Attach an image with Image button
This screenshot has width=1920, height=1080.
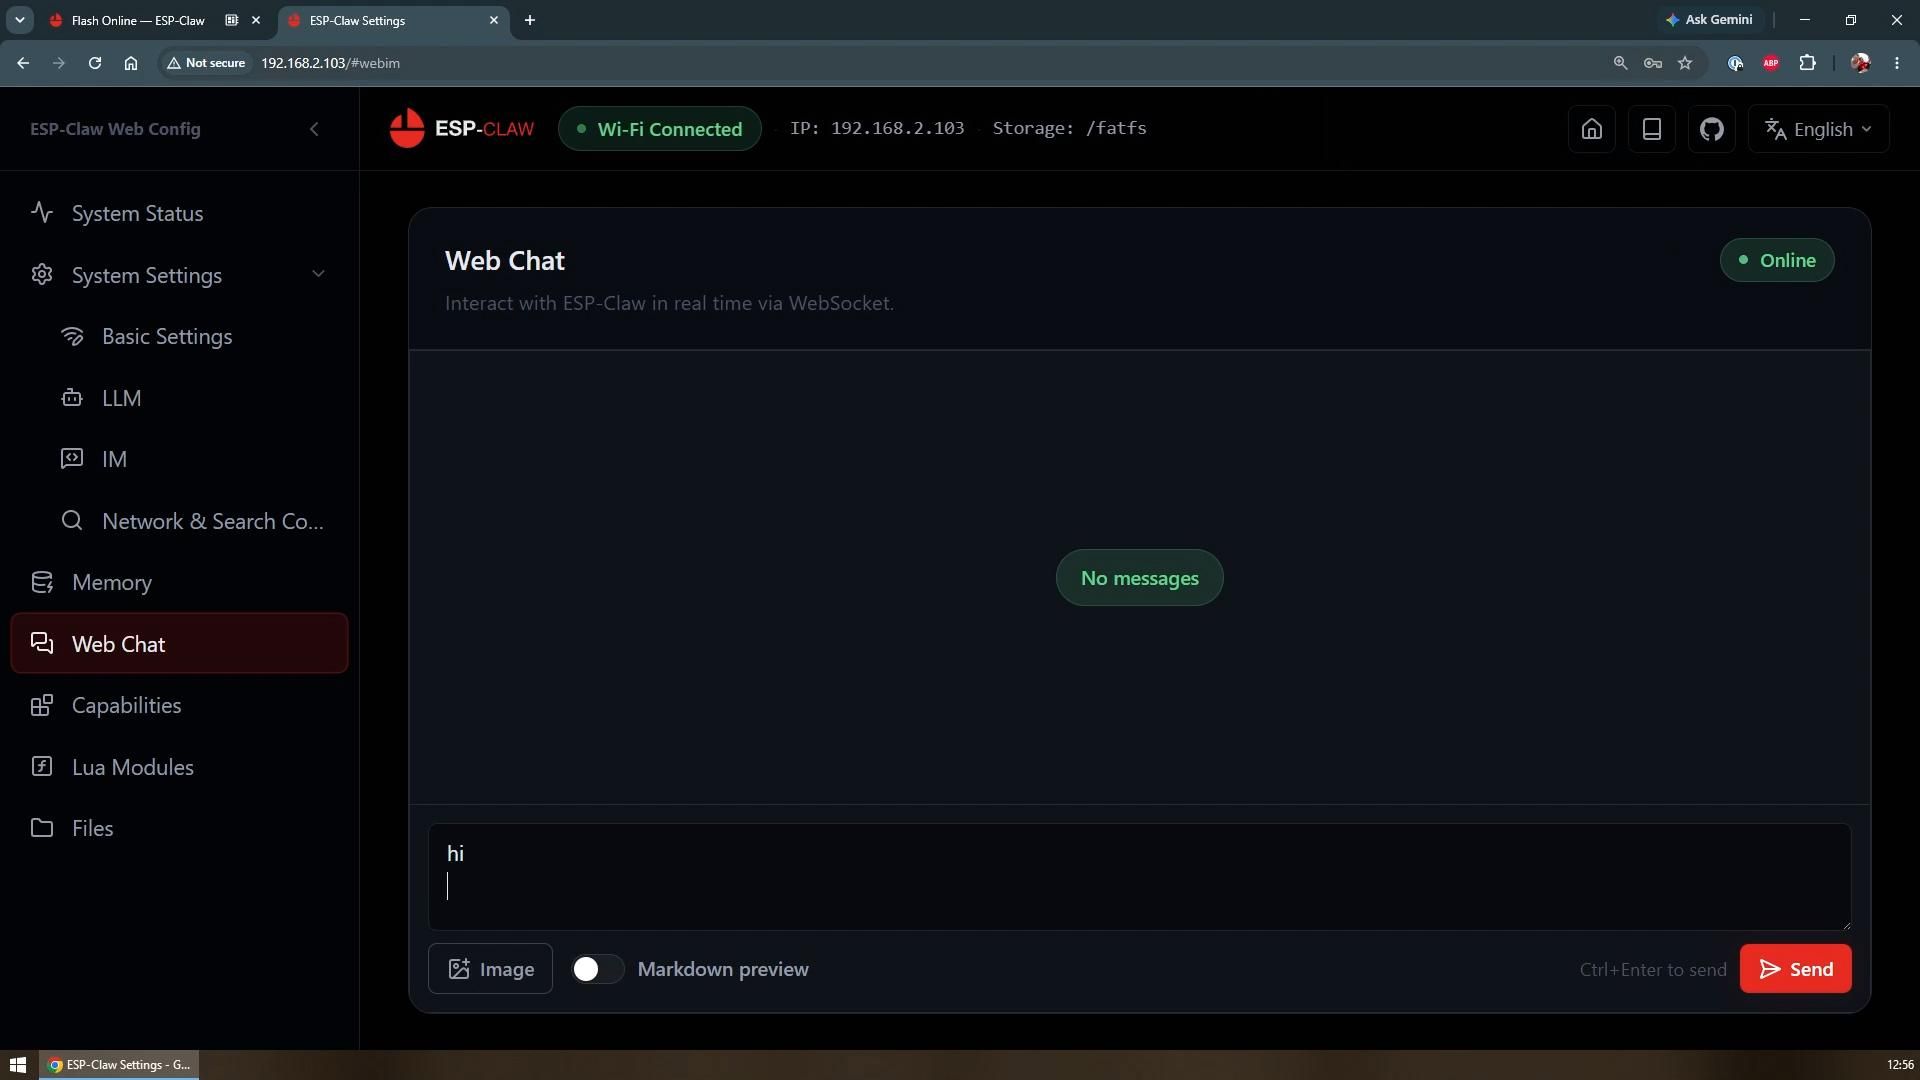pos(490,969)
